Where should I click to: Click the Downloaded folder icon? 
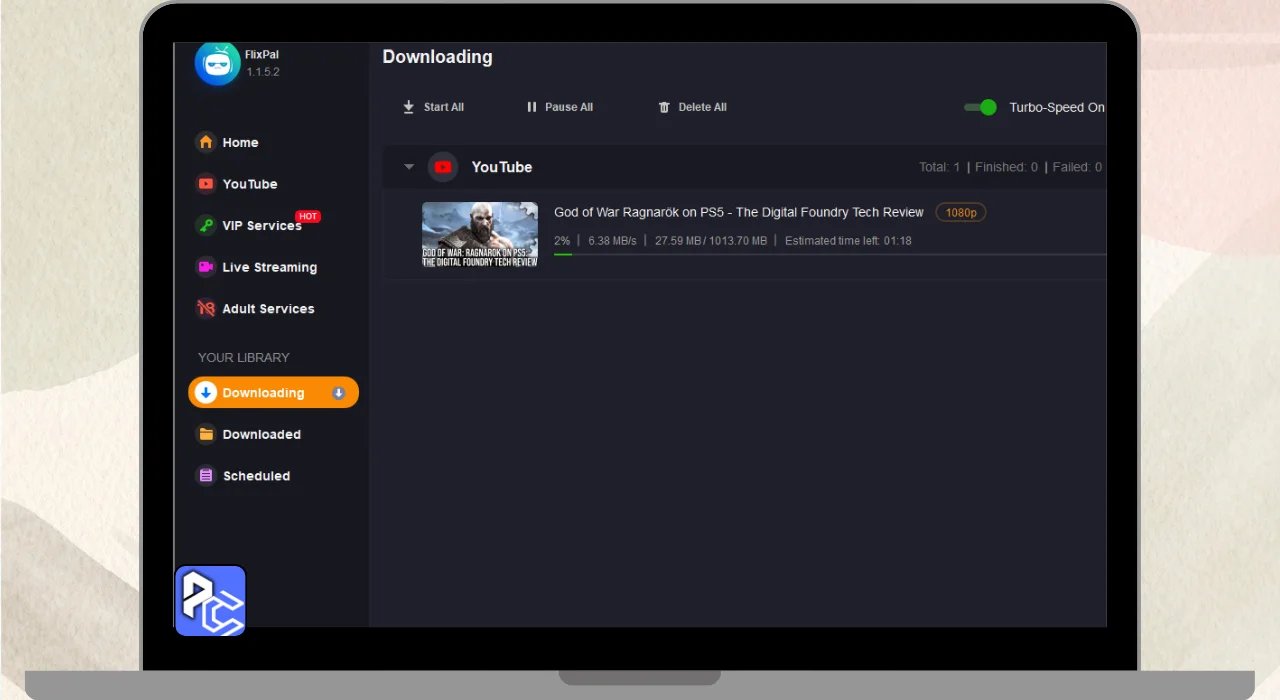tap(206, 434)
